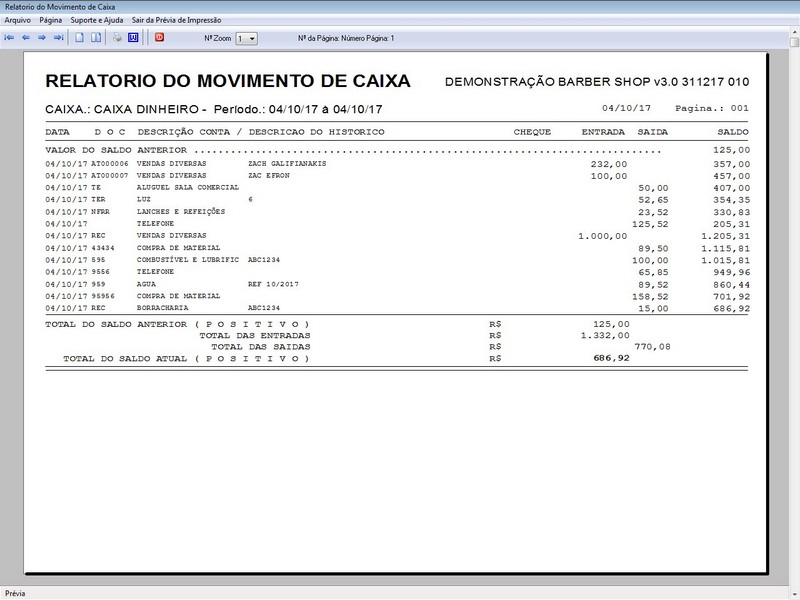Click document number 43434

point(103,248)
